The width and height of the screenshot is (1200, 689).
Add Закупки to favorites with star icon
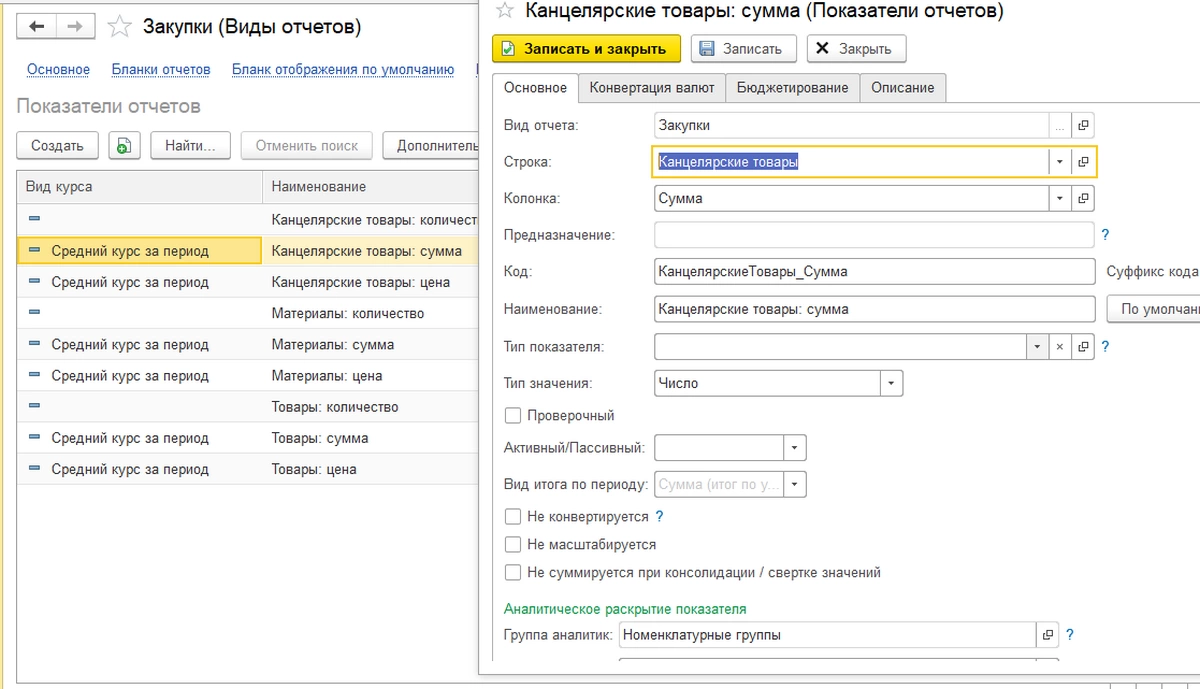coord(119,27)
